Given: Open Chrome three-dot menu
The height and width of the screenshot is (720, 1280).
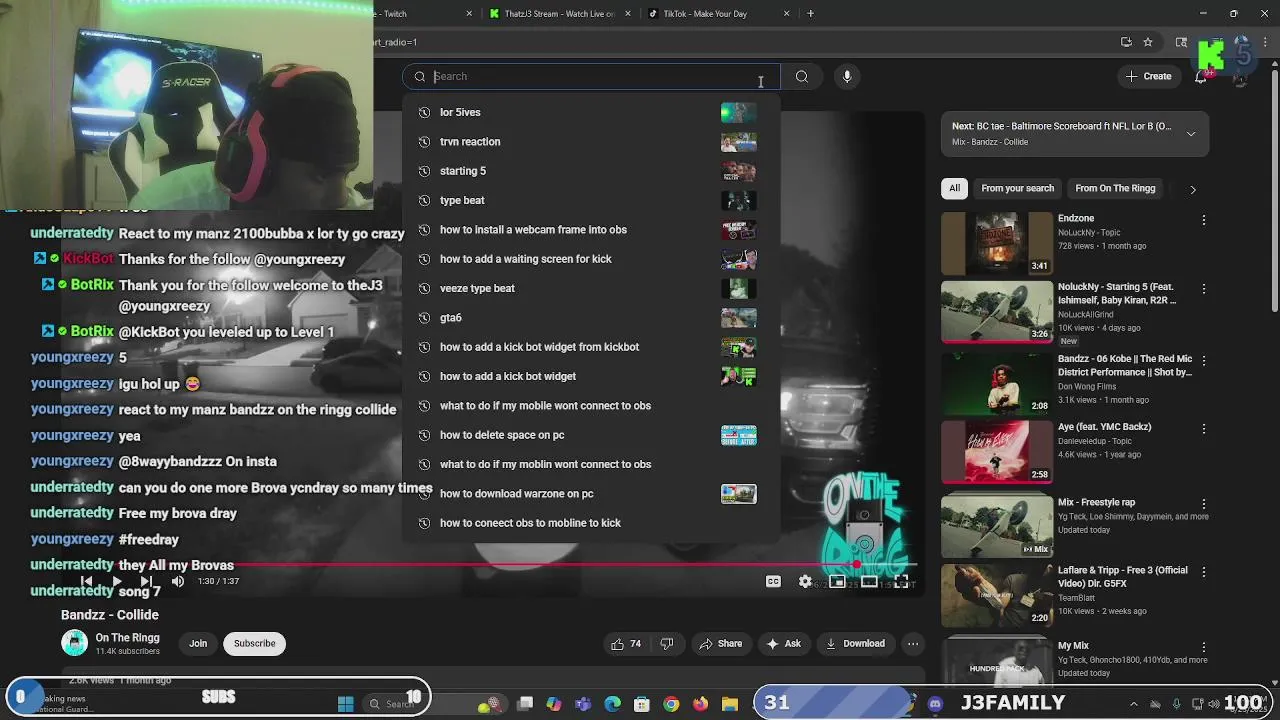Looking at the screenshot, I should pyautogui.click(x=1265, y=42).
